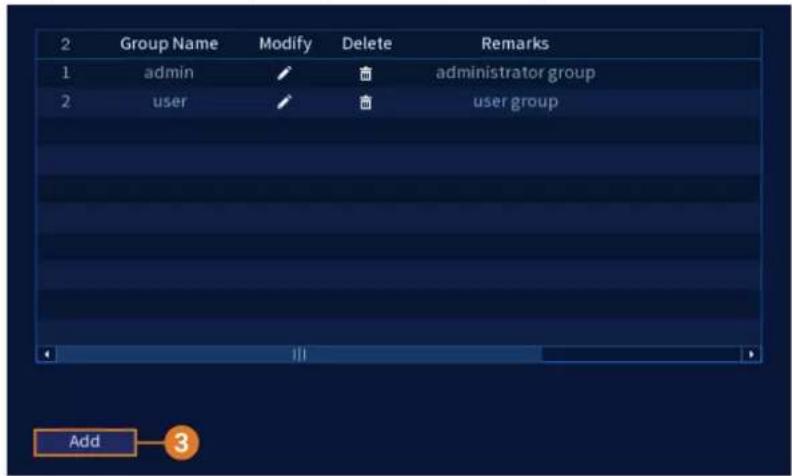The height and width of the screenshot is (476, 792).
Task: Click the trash icon for the admin group
Action: coord(365,74)
